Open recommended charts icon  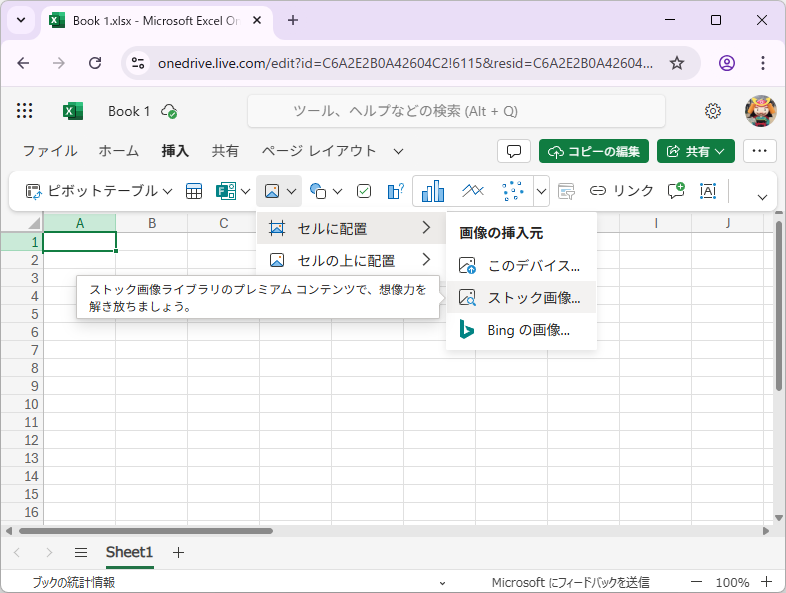coord(396,191)
